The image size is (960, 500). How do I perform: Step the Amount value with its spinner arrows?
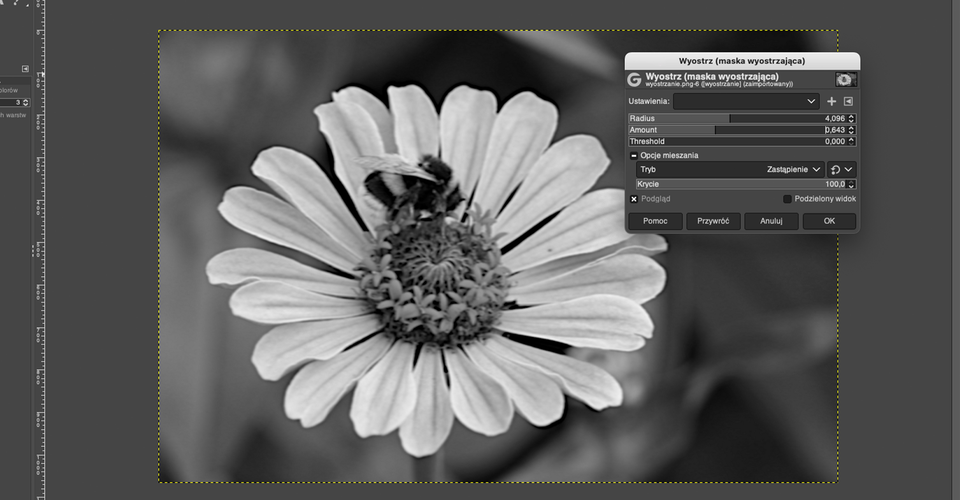click(x=851, y=130)
